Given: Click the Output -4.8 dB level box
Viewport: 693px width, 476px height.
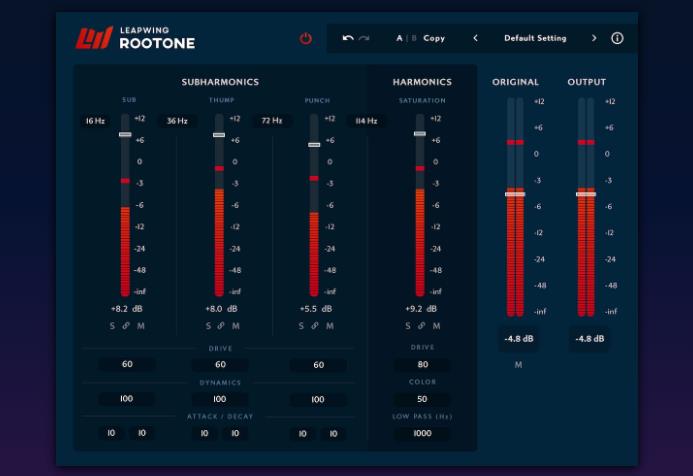Looking at the screenshot, I should 589,339.
